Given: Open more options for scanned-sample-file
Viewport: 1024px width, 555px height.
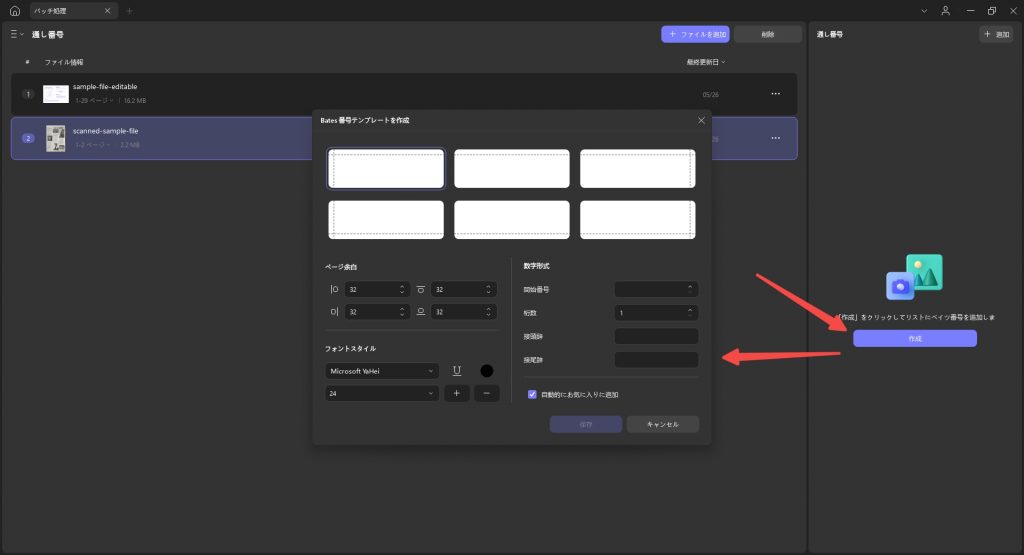Looking at the screenshot, I should tap(775, 138).
